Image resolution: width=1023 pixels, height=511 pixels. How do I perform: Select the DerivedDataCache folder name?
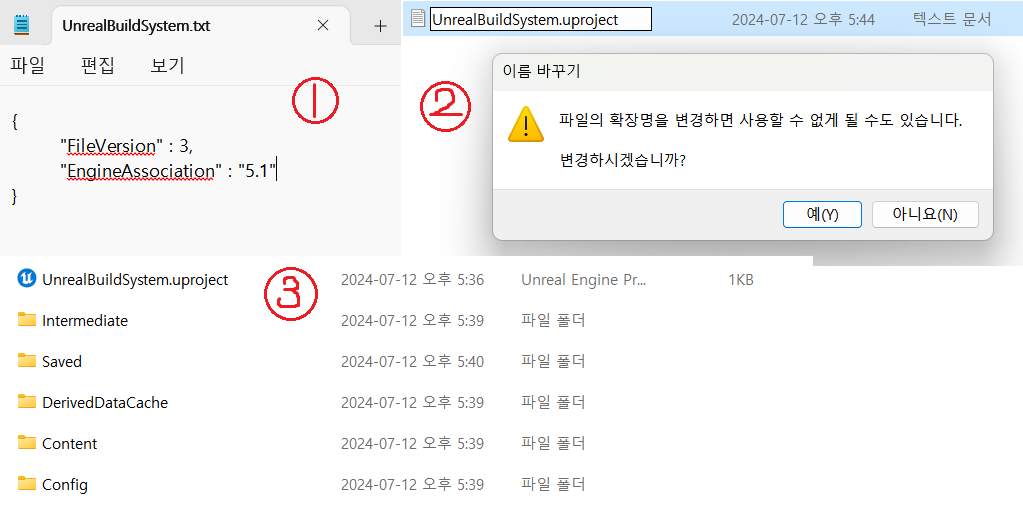105,403
